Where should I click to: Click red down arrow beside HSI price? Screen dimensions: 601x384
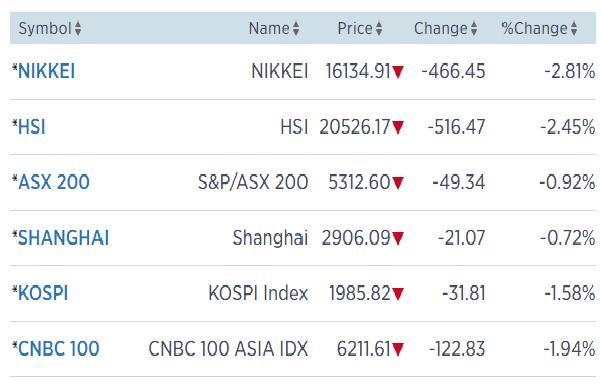(x=398, y=127)
